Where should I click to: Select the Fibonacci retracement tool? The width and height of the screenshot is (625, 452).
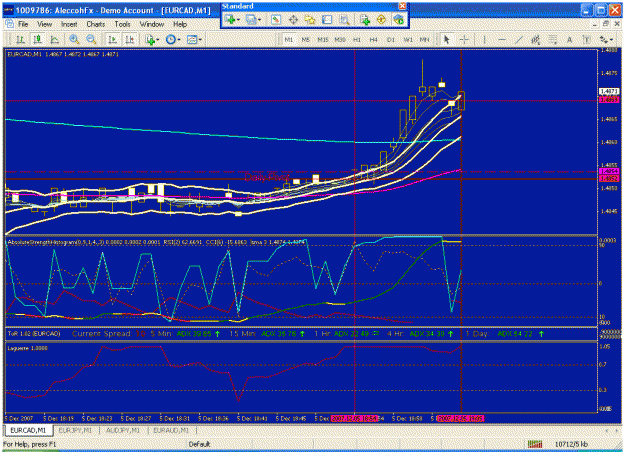pos(552,39)
